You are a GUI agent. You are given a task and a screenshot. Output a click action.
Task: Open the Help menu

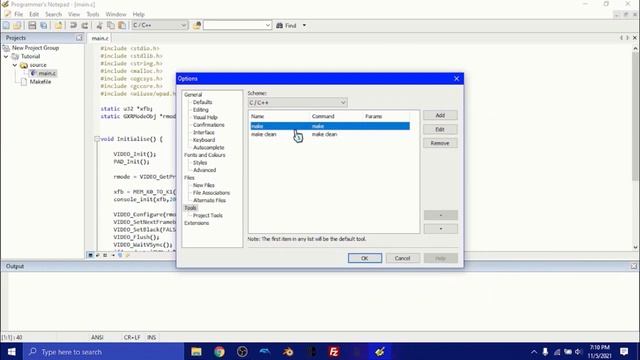point(138,14)
